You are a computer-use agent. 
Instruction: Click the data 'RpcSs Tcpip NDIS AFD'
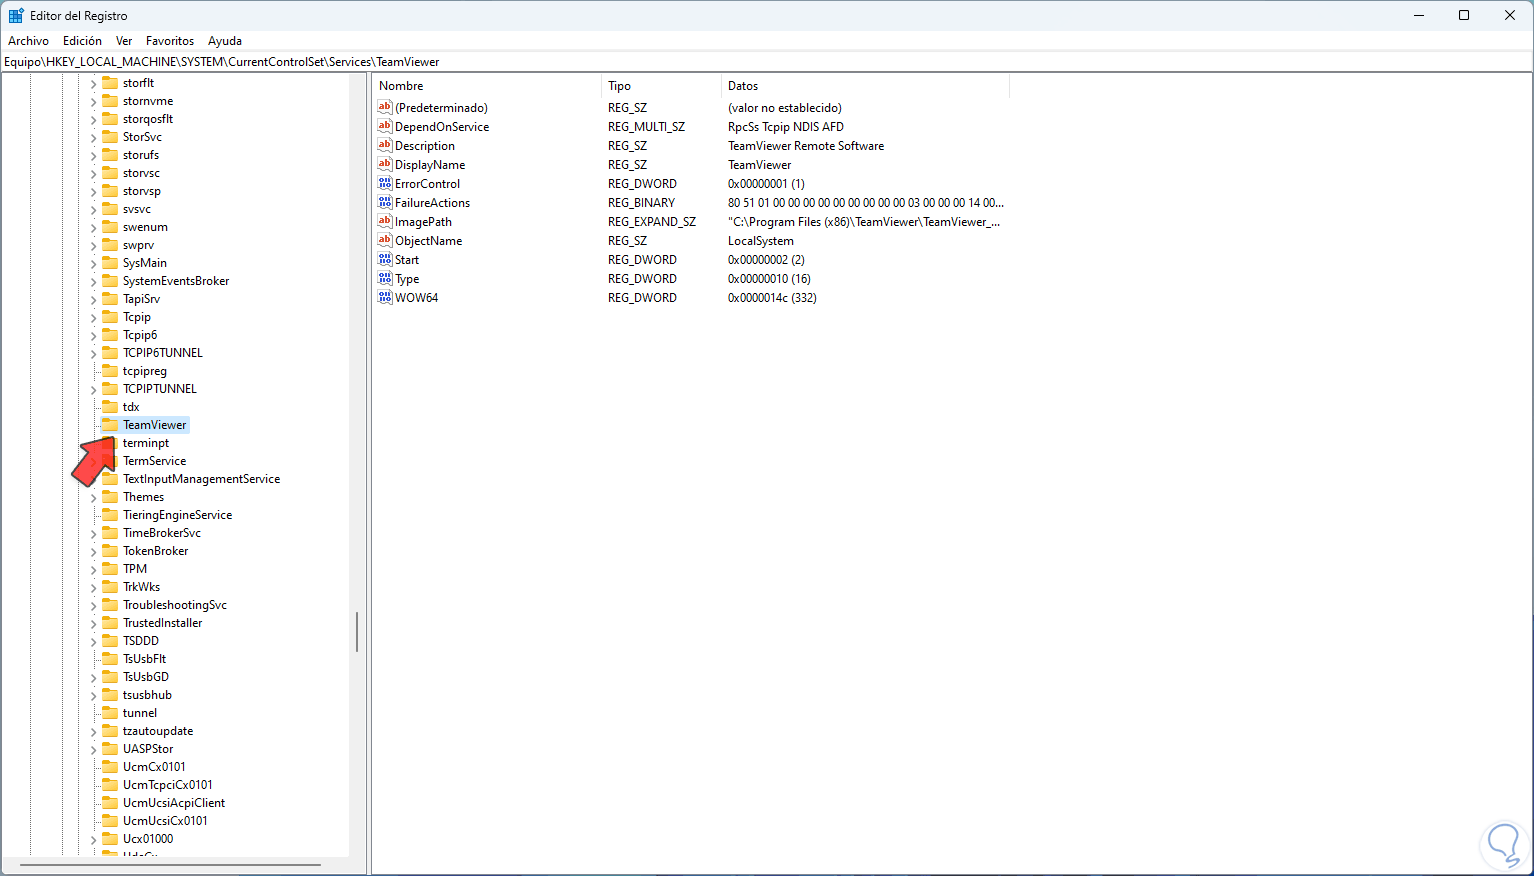tap(786, 127)
